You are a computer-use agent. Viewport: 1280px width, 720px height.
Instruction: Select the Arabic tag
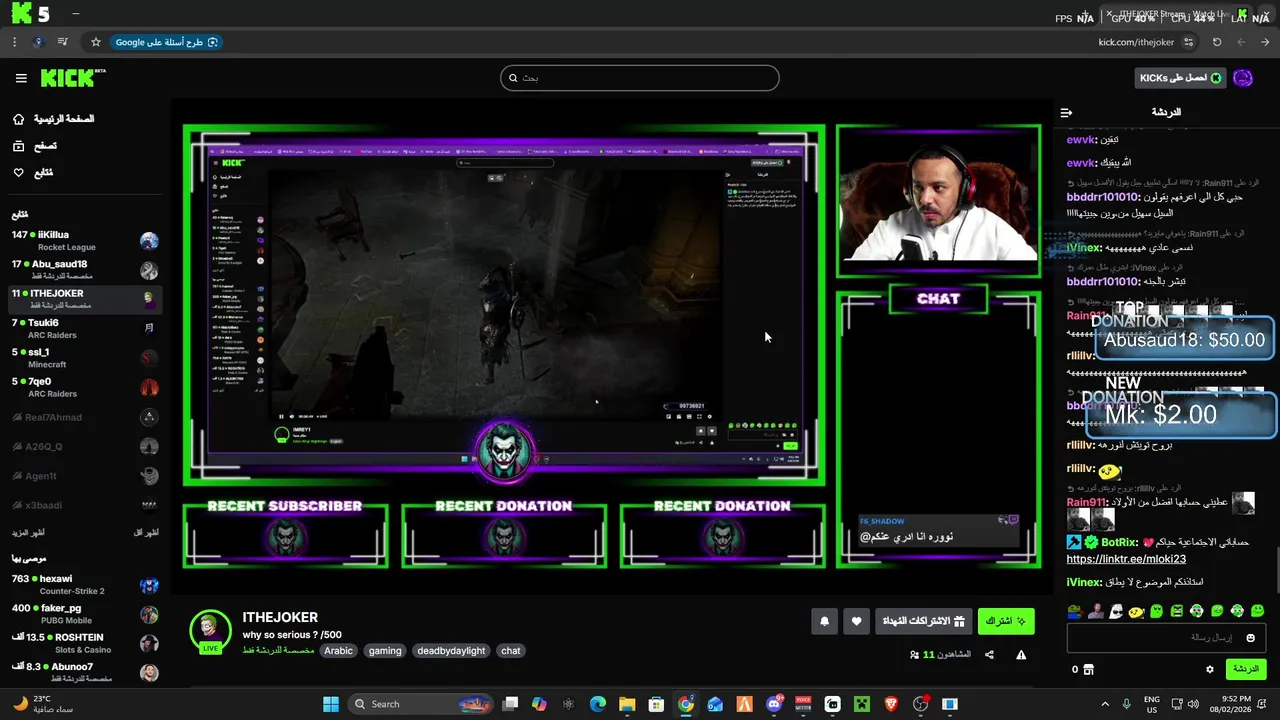[339, 651]
